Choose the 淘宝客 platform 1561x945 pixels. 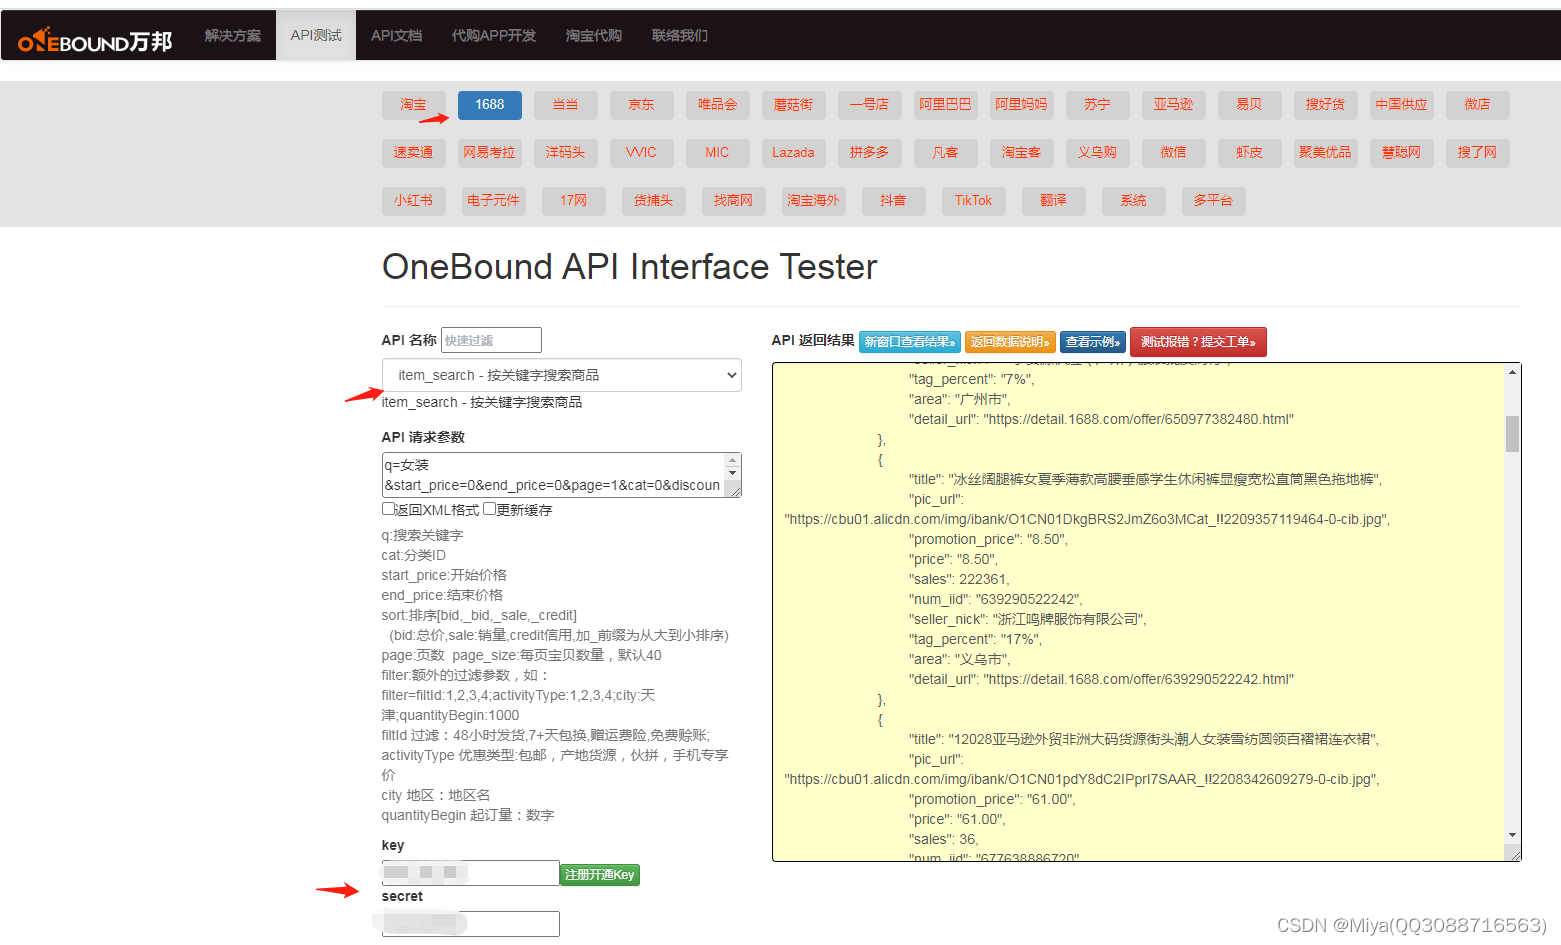[1022, 153]
